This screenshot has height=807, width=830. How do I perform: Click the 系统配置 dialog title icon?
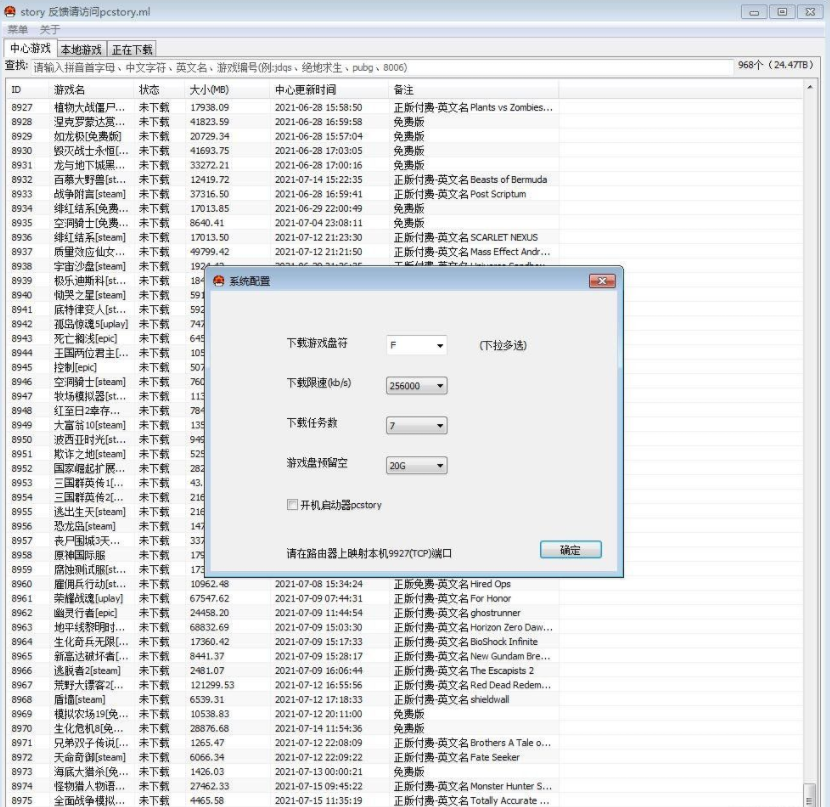click(220, 282)
